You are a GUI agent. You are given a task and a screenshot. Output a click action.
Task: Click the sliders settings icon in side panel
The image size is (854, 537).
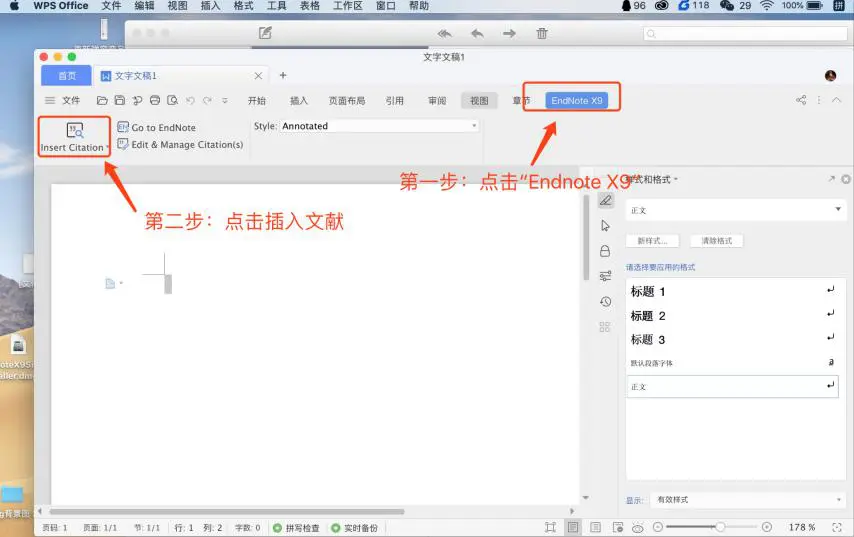[x=605, y=276]
